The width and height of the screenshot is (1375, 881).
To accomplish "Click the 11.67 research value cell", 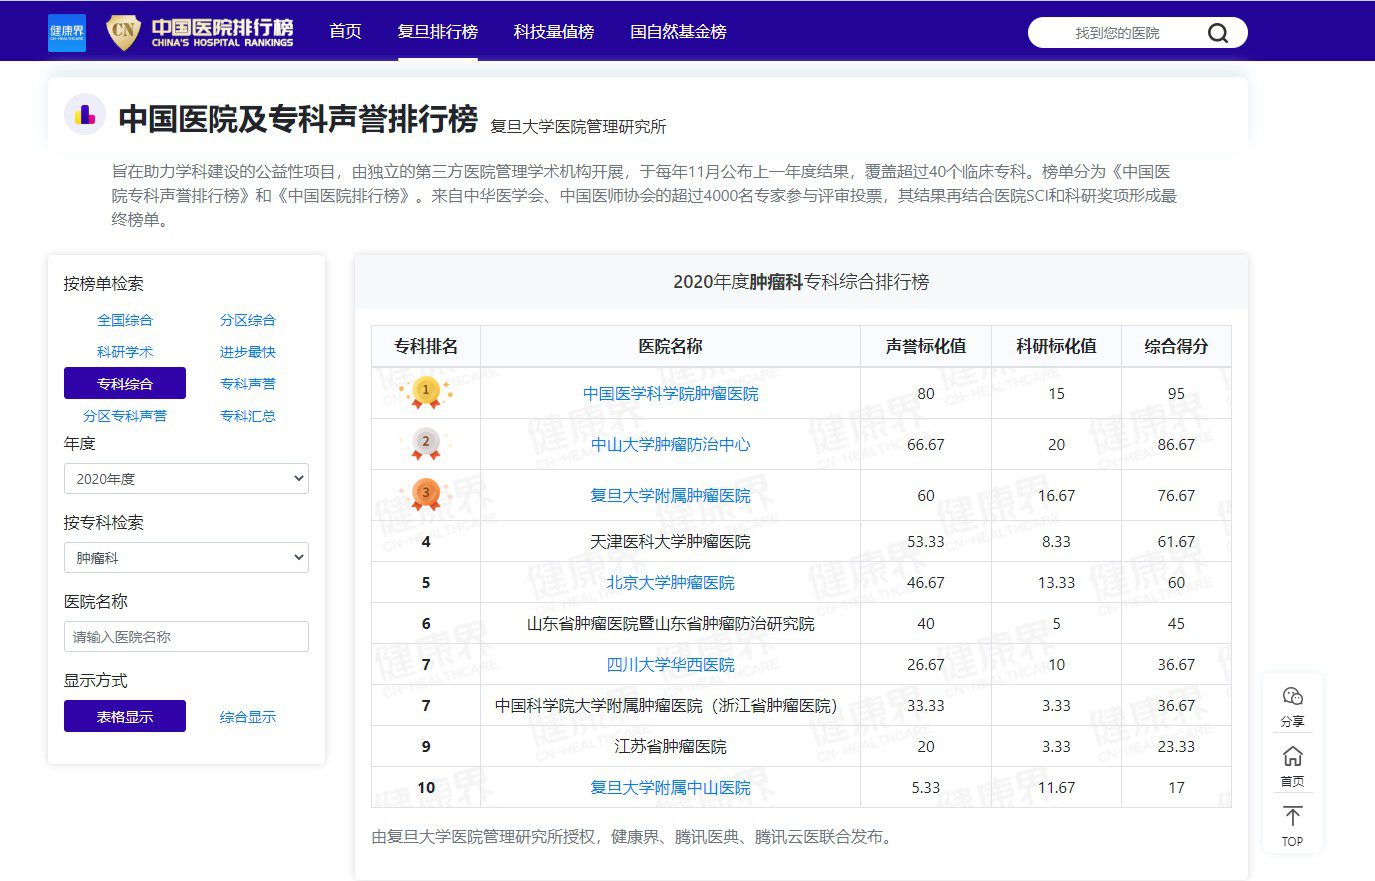I will (1056, 788).
